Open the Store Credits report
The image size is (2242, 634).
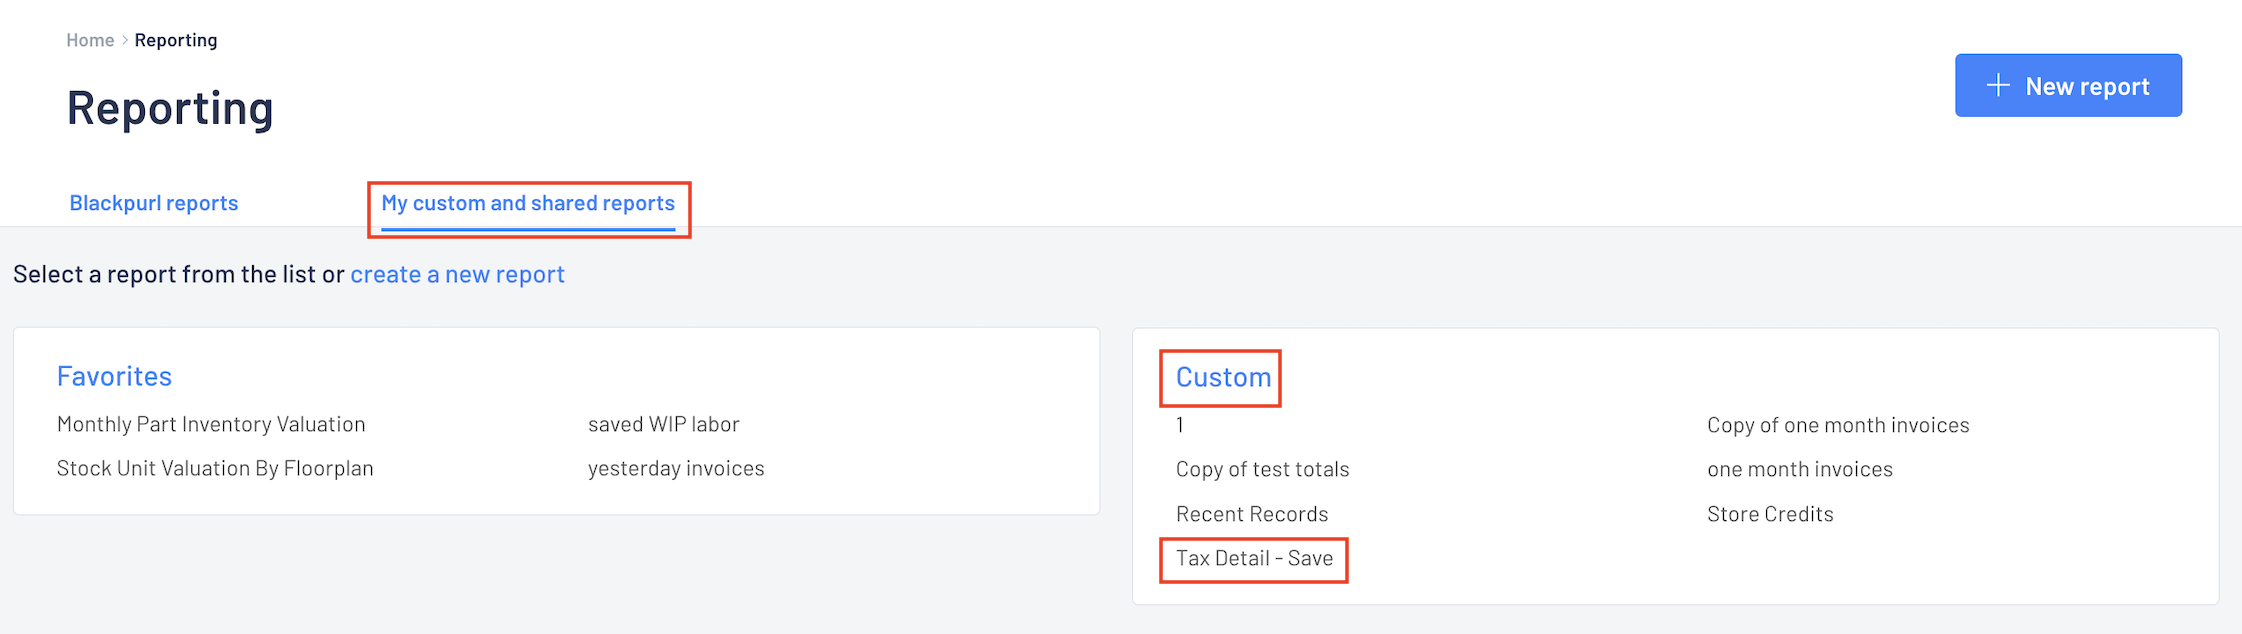1770,514
